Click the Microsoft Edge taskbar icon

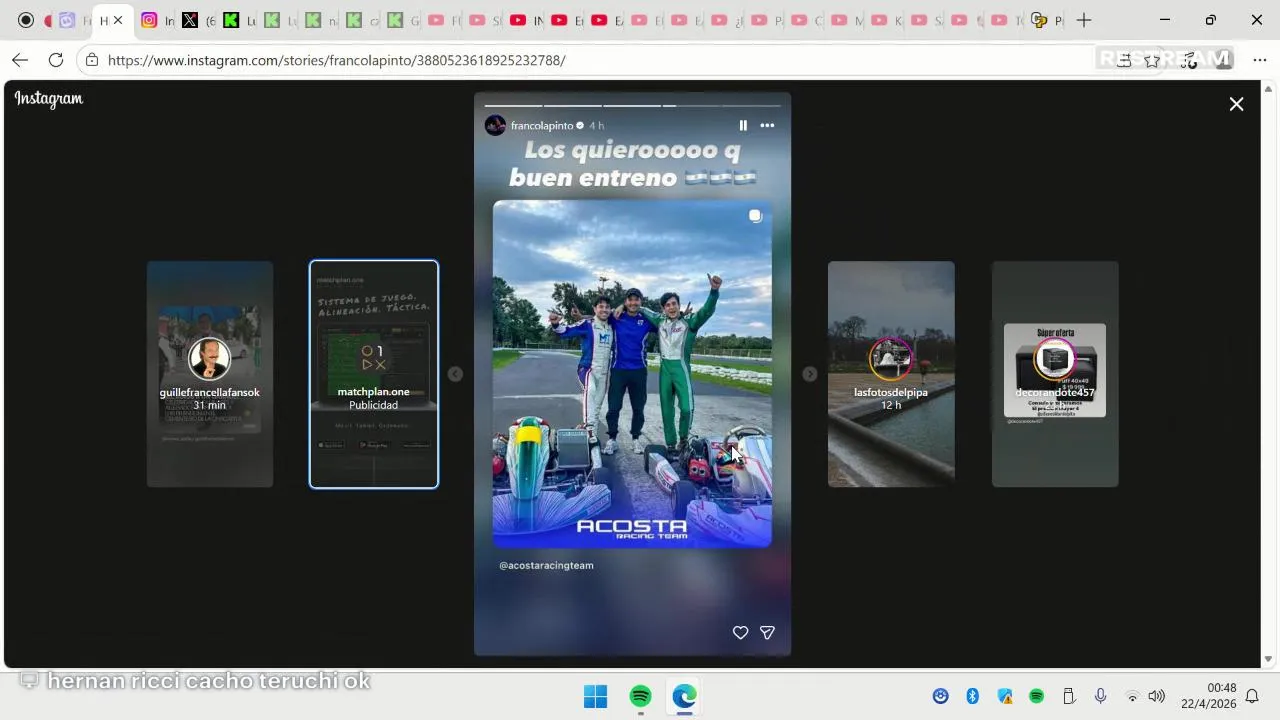coord(684,696)
